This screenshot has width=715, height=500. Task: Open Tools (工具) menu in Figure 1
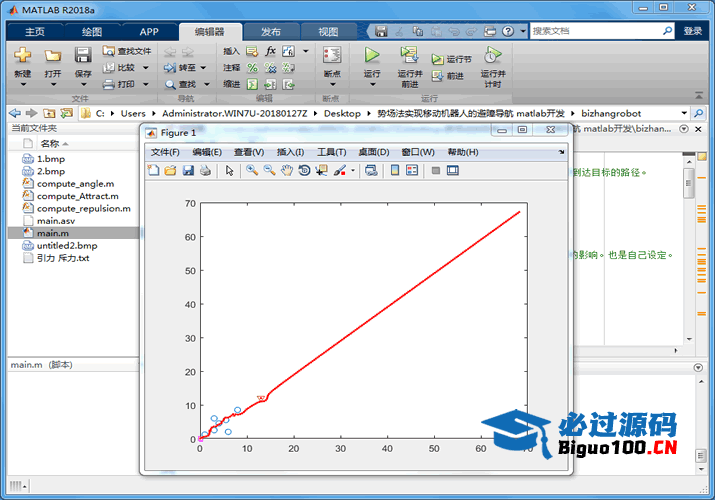pos(332,152)
